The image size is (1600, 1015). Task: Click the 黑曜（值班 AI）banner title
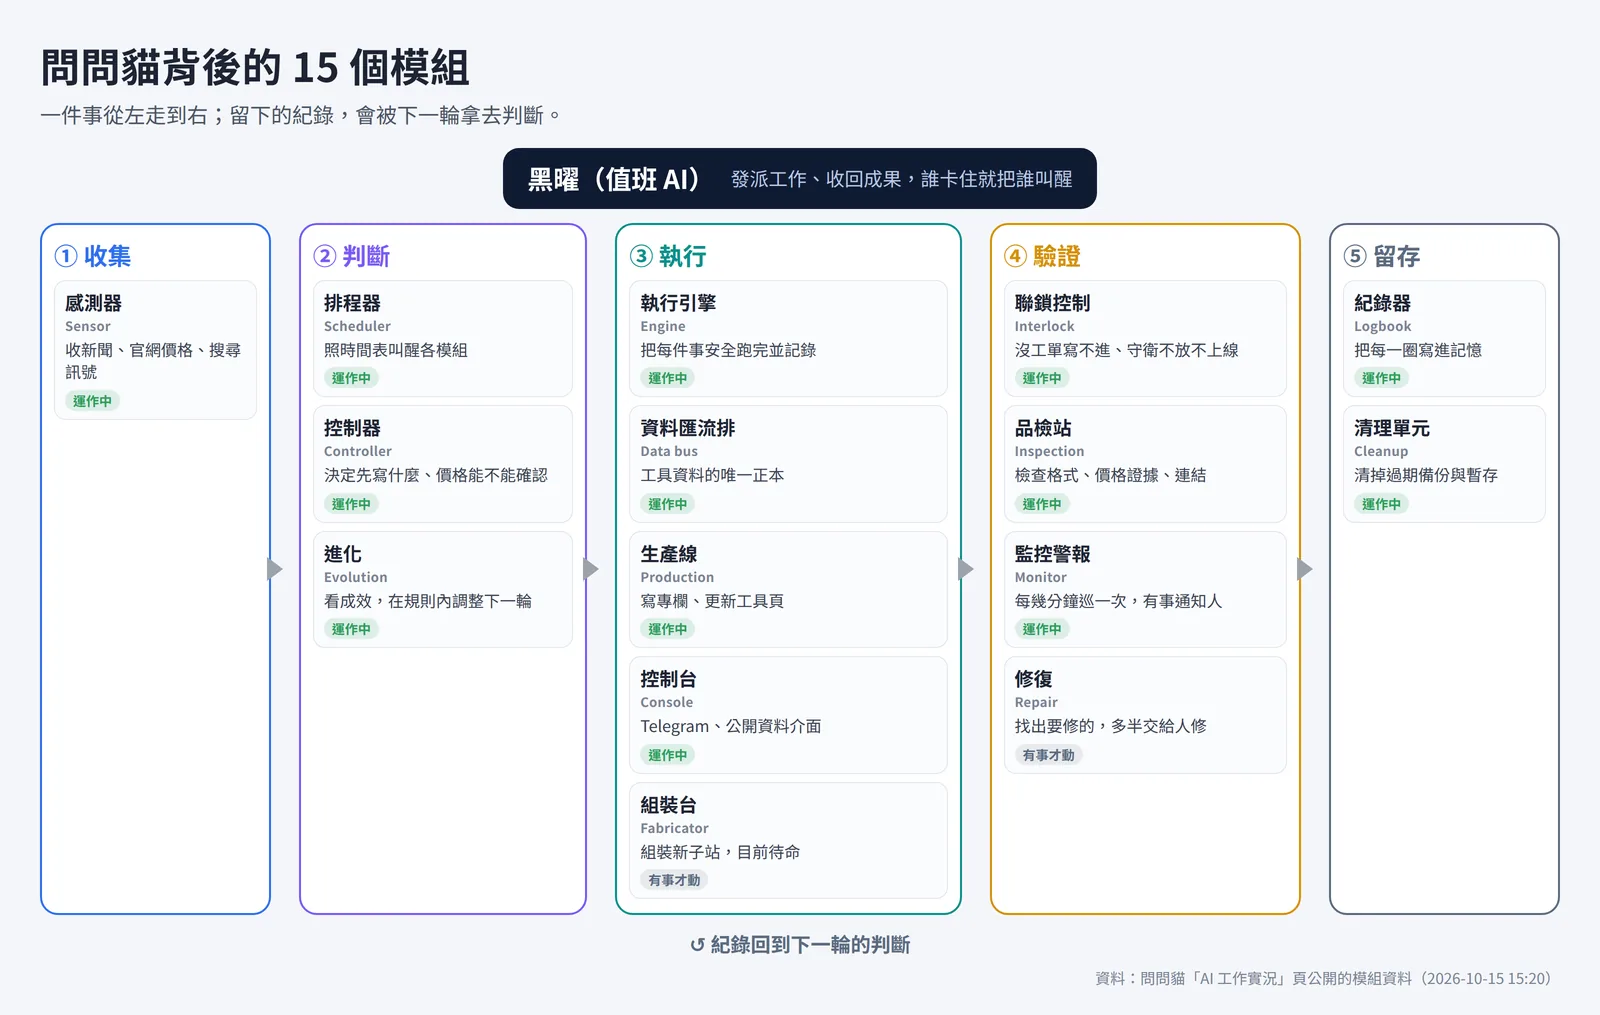614,179
